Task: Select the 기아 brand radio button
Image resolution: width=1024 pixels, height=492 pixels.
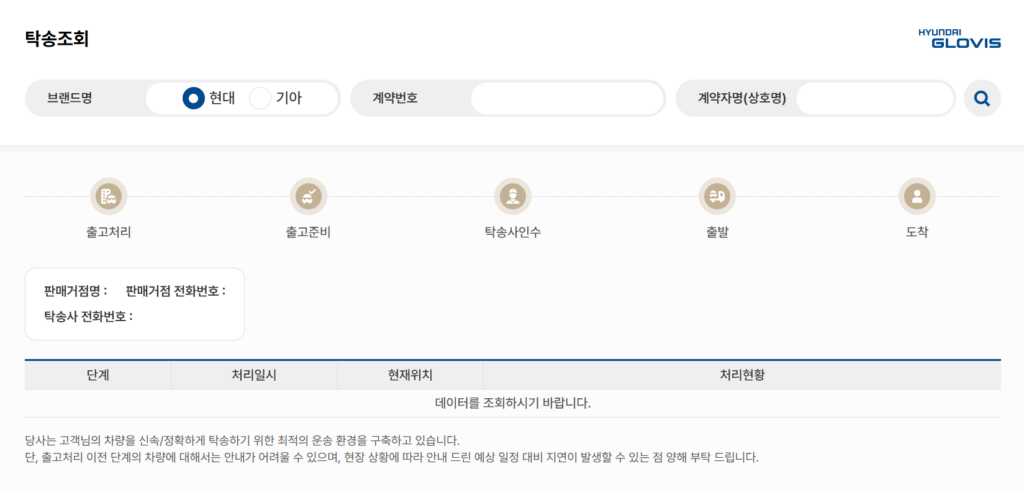Action: click(260, 98)
